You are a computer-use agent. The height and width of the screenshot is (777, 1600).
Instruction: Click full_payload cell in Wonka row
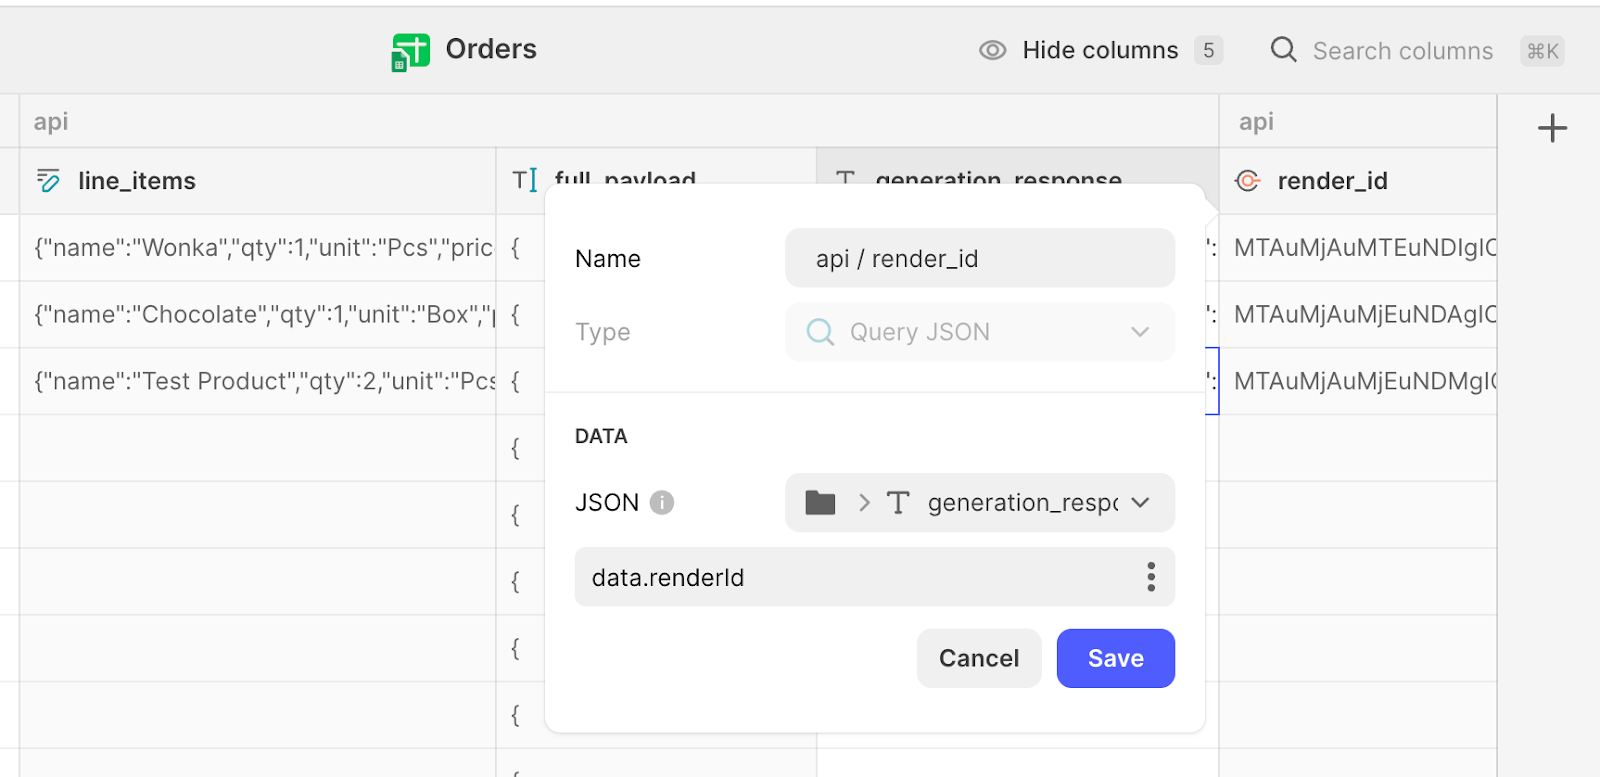point(520,247)
